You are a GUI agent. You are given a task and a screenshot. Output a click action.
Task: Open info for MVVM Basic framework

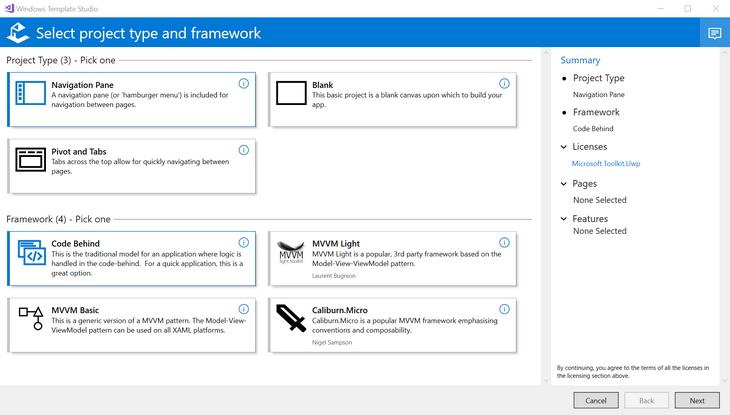pos(243,309)
